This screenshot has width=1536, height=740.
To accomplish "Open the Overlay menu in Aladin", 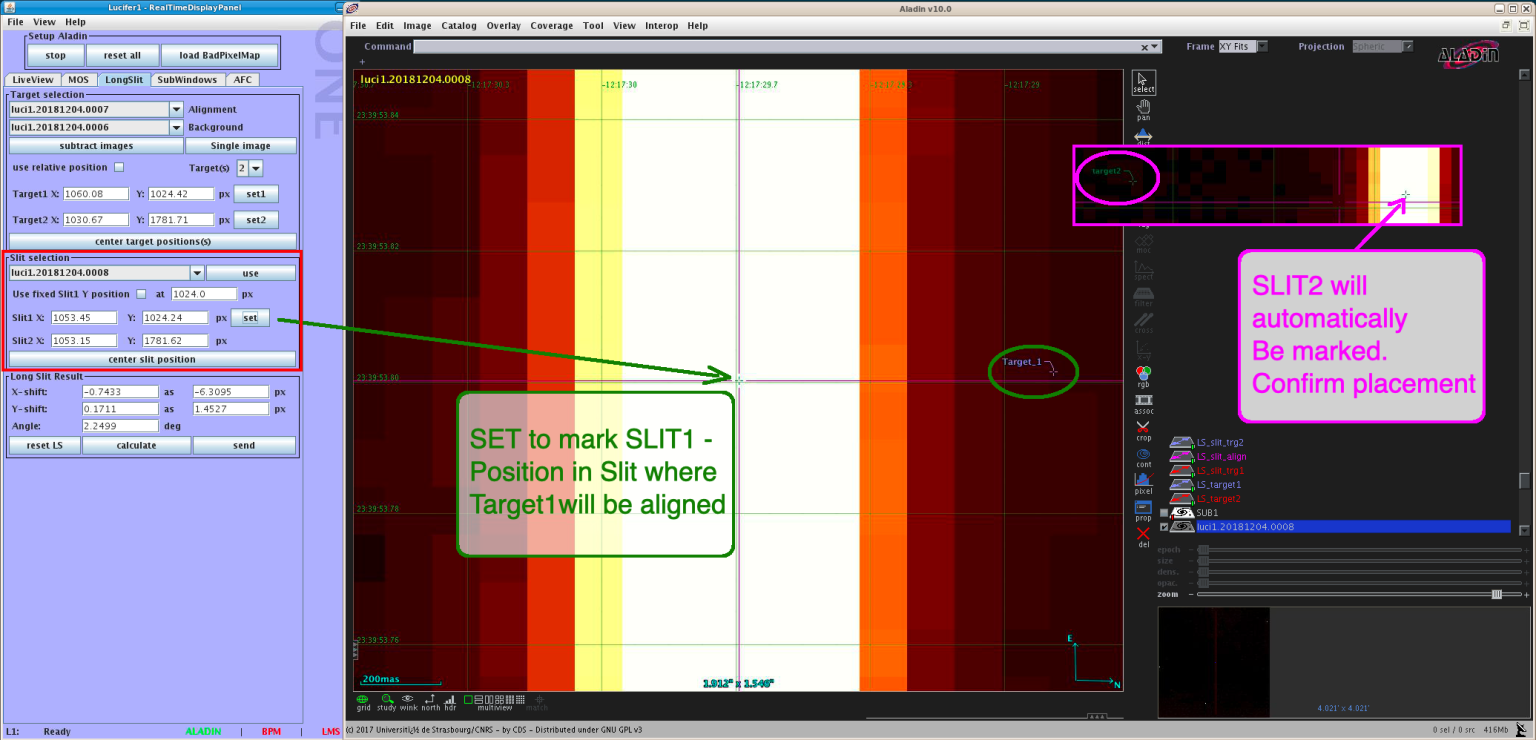I will point(504,26).
